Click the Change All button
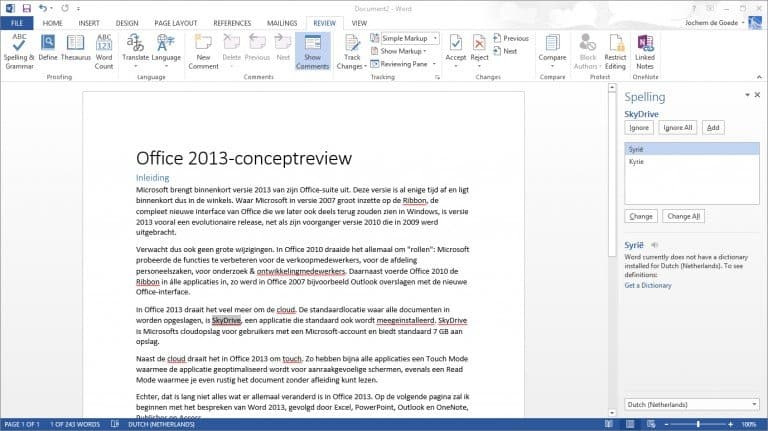 coord(683,216)
